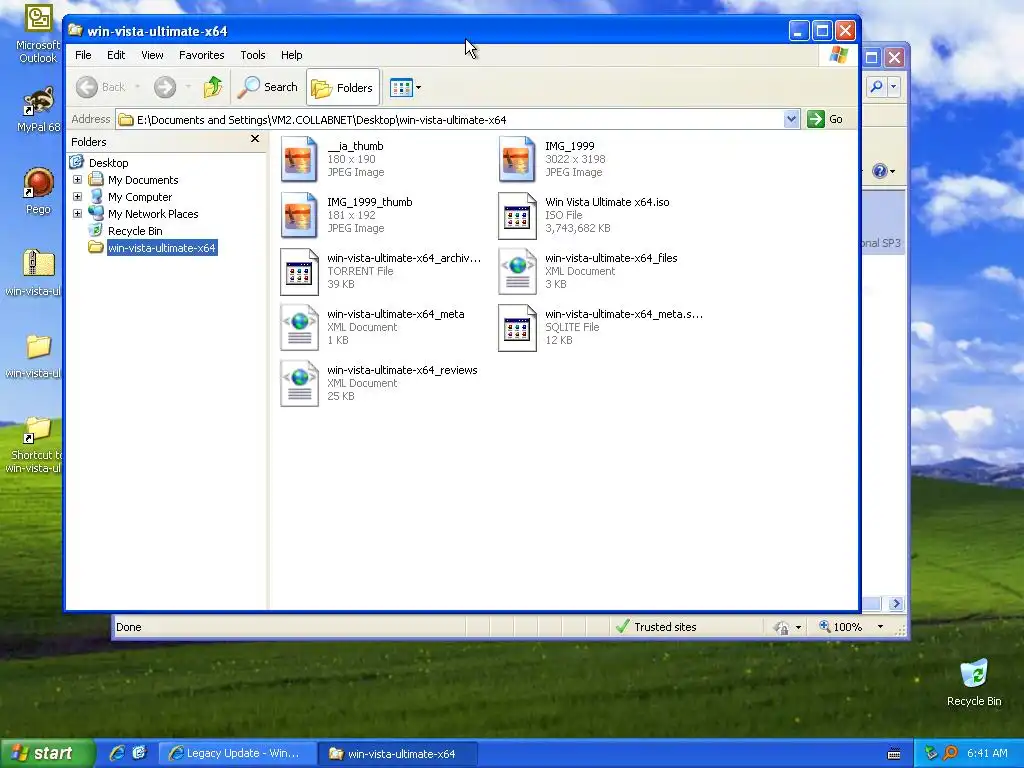Select the archive TORRENT file icon
This screenshot has height=768, width=1024.
298,271
